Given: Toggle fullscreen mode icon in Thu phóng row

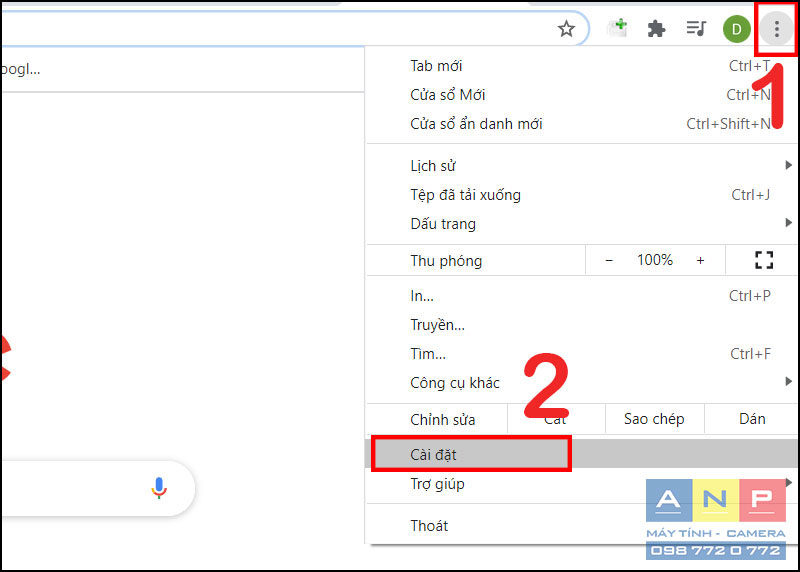Looking at the screenshot, I should click(x=764, y=260).
